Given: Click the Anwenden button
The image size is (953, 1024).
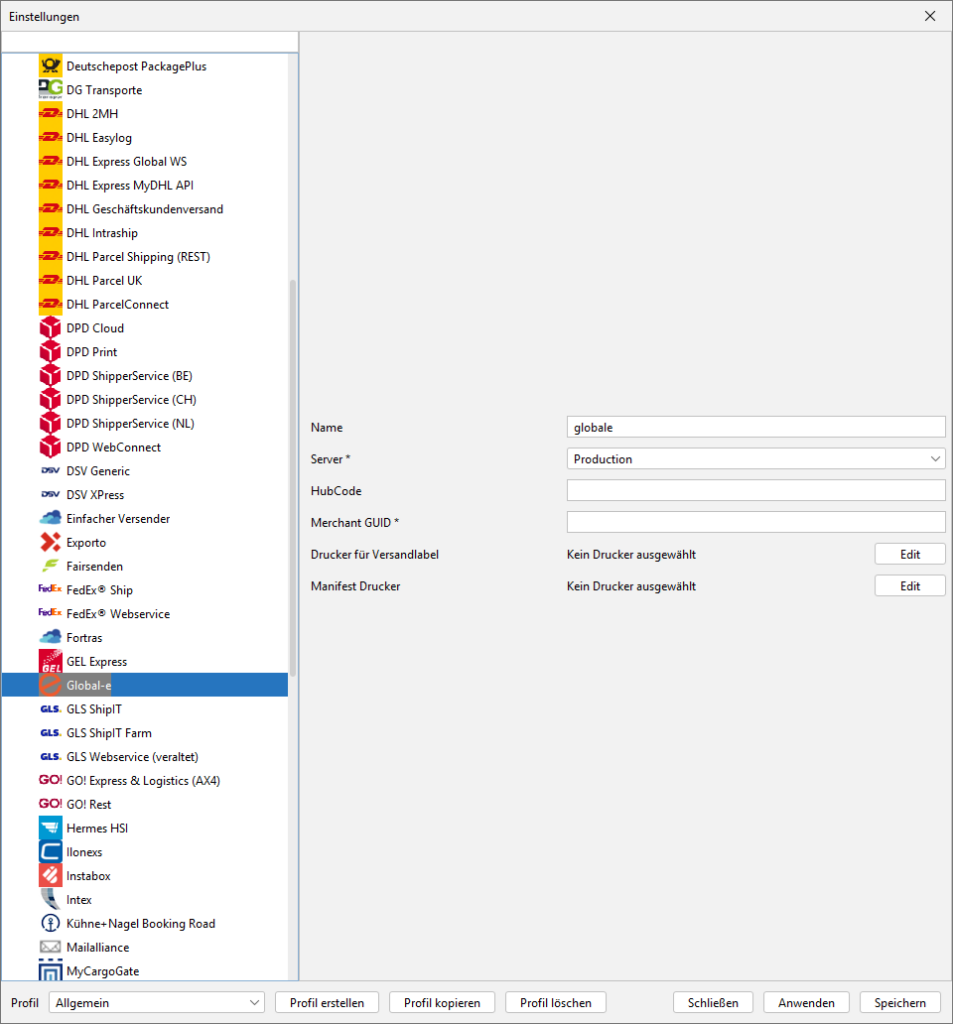Looking at the screenshot, I should pos(806,1002).
